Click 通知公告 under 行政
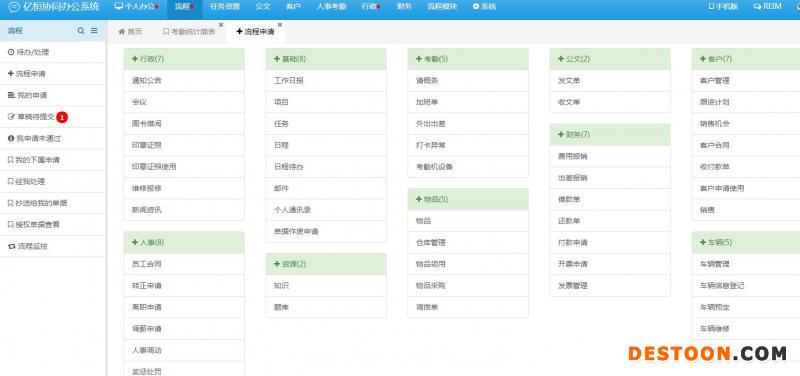Viewport: 800px width, 376px height. (184, 81)
